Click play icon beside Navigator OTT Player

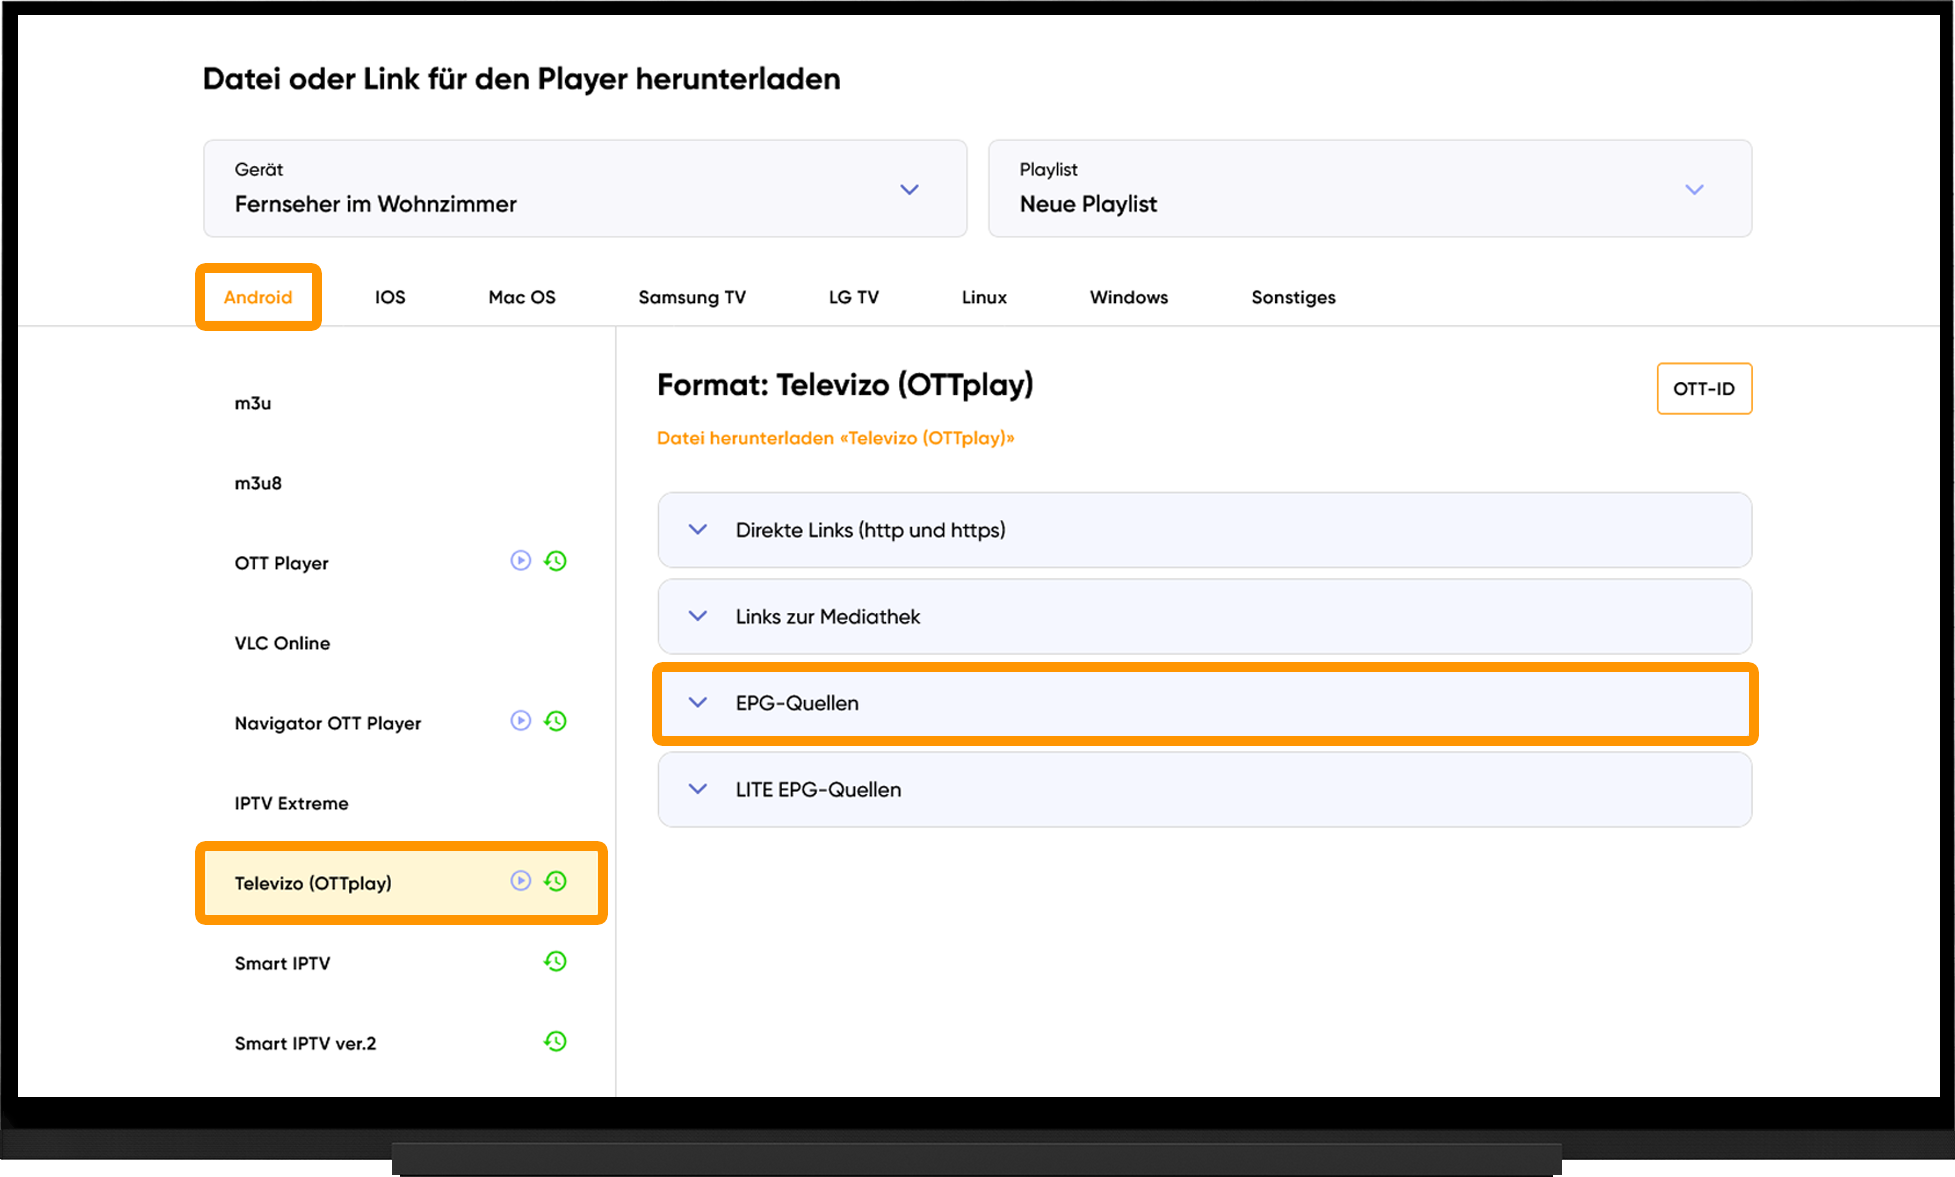click(520, 721)
